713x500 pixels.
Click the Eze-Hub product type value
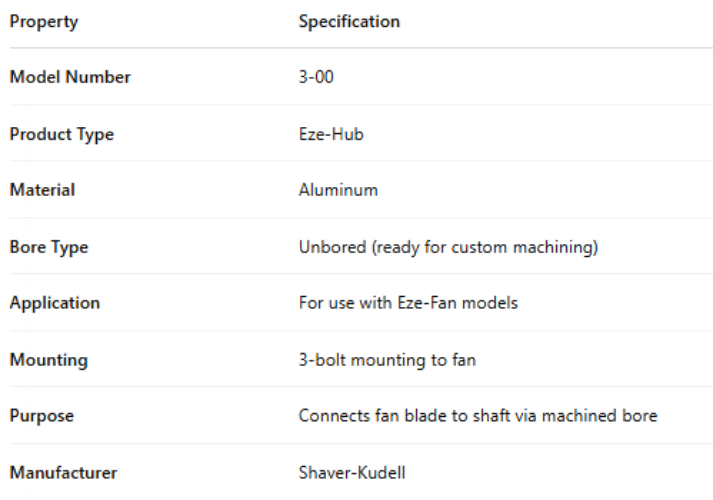point(331,134)
